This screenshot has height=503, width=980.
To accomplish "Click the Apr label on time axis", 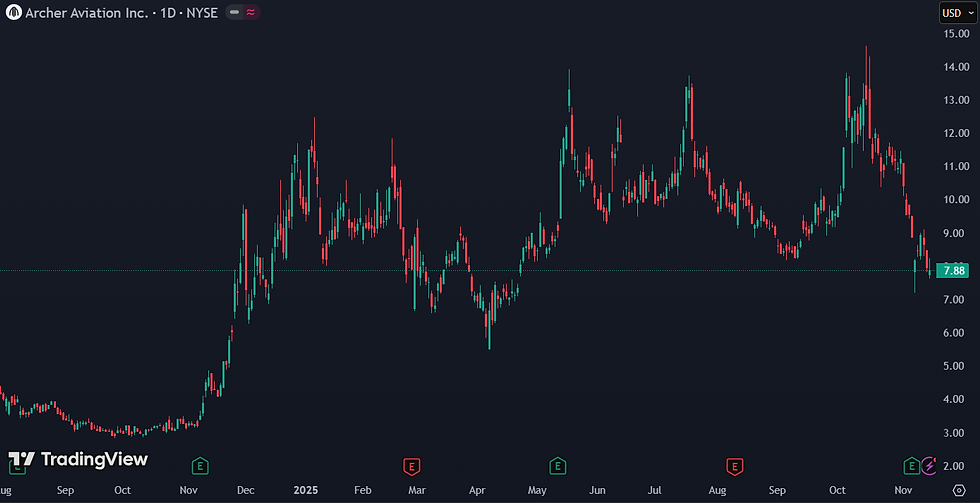I will point(478,490).
